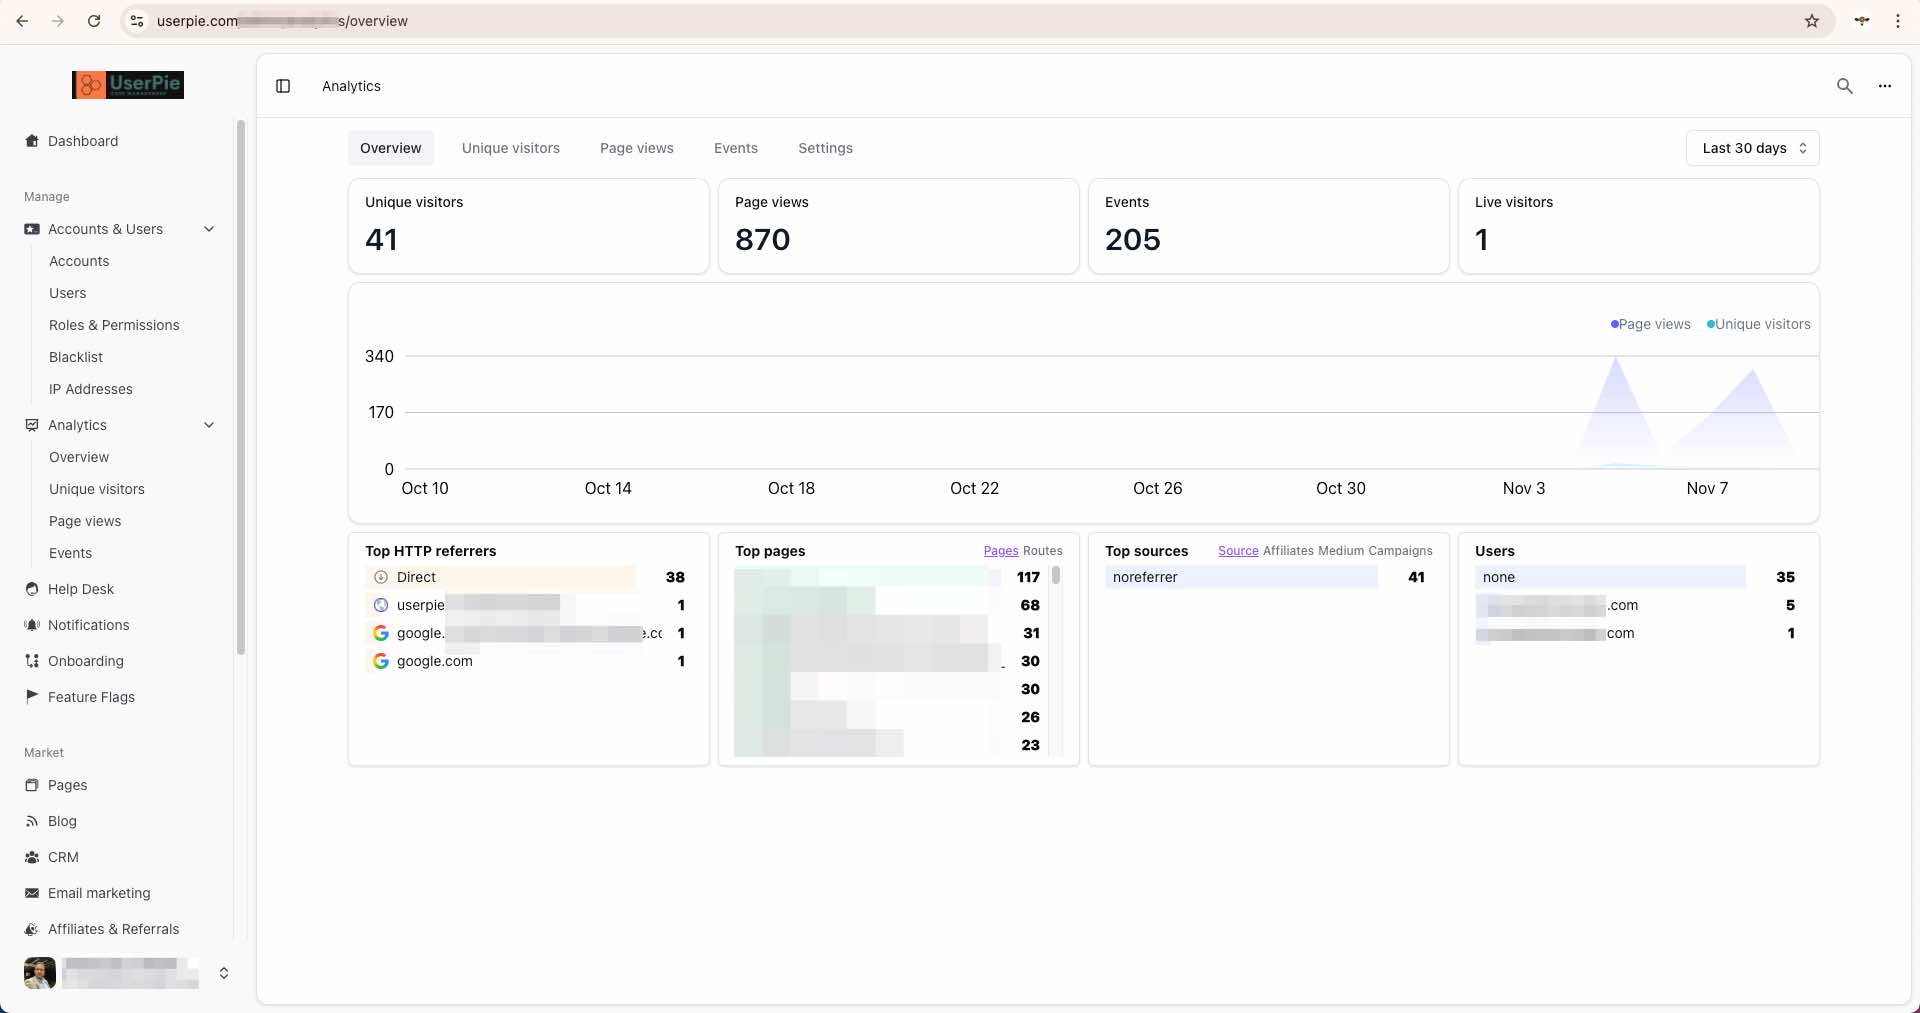The image size is (1920, 1013).
Task: Bookmark this page with star icon
Action: pos(1811,21)
